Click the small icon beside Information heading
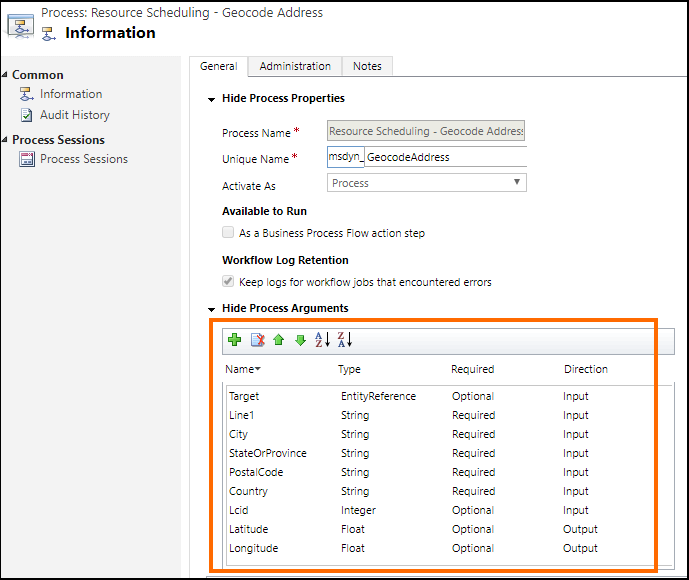689x580 pixels. [49, 34]
